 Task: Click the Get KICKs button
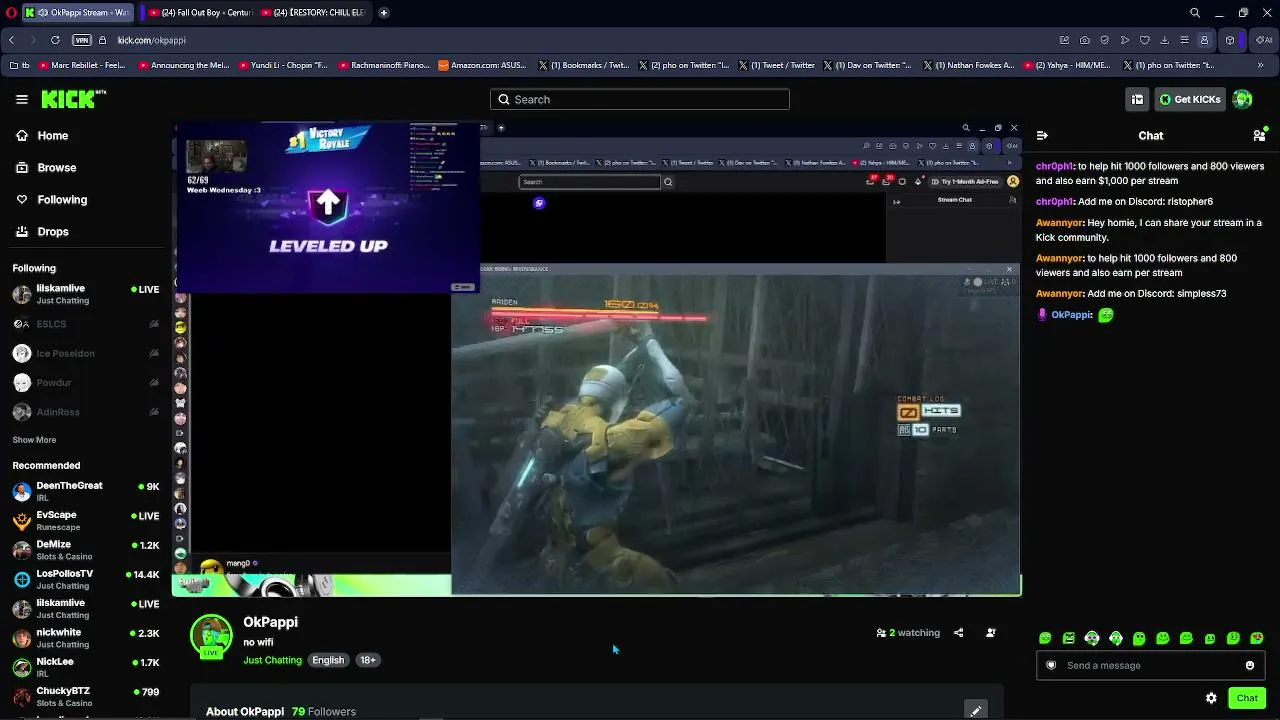[1190, 99]
